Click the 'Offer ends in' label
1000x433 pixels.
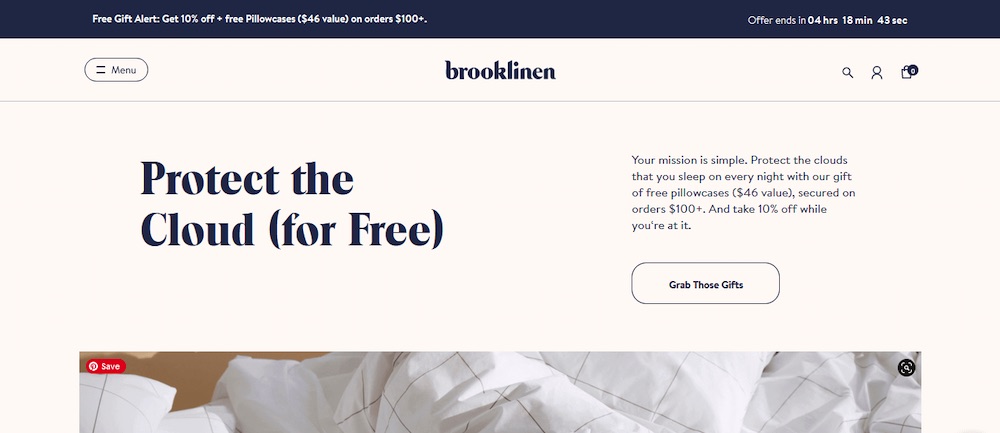click(x=777, y=20)
